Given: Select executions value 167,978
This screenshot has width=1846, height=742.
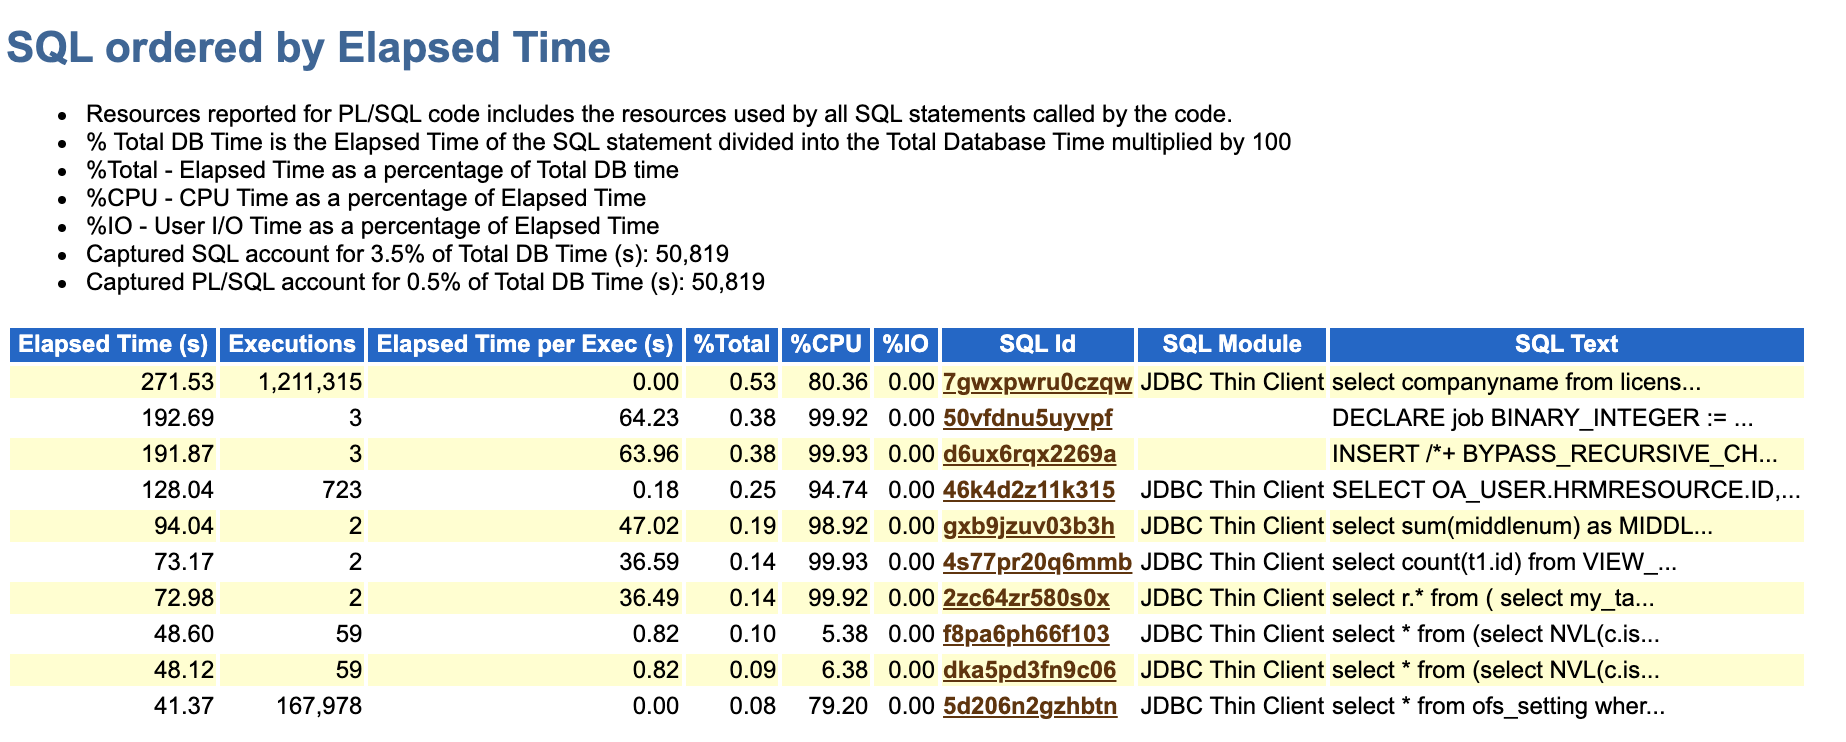Looking at the screenshot, I should [318, 706].
